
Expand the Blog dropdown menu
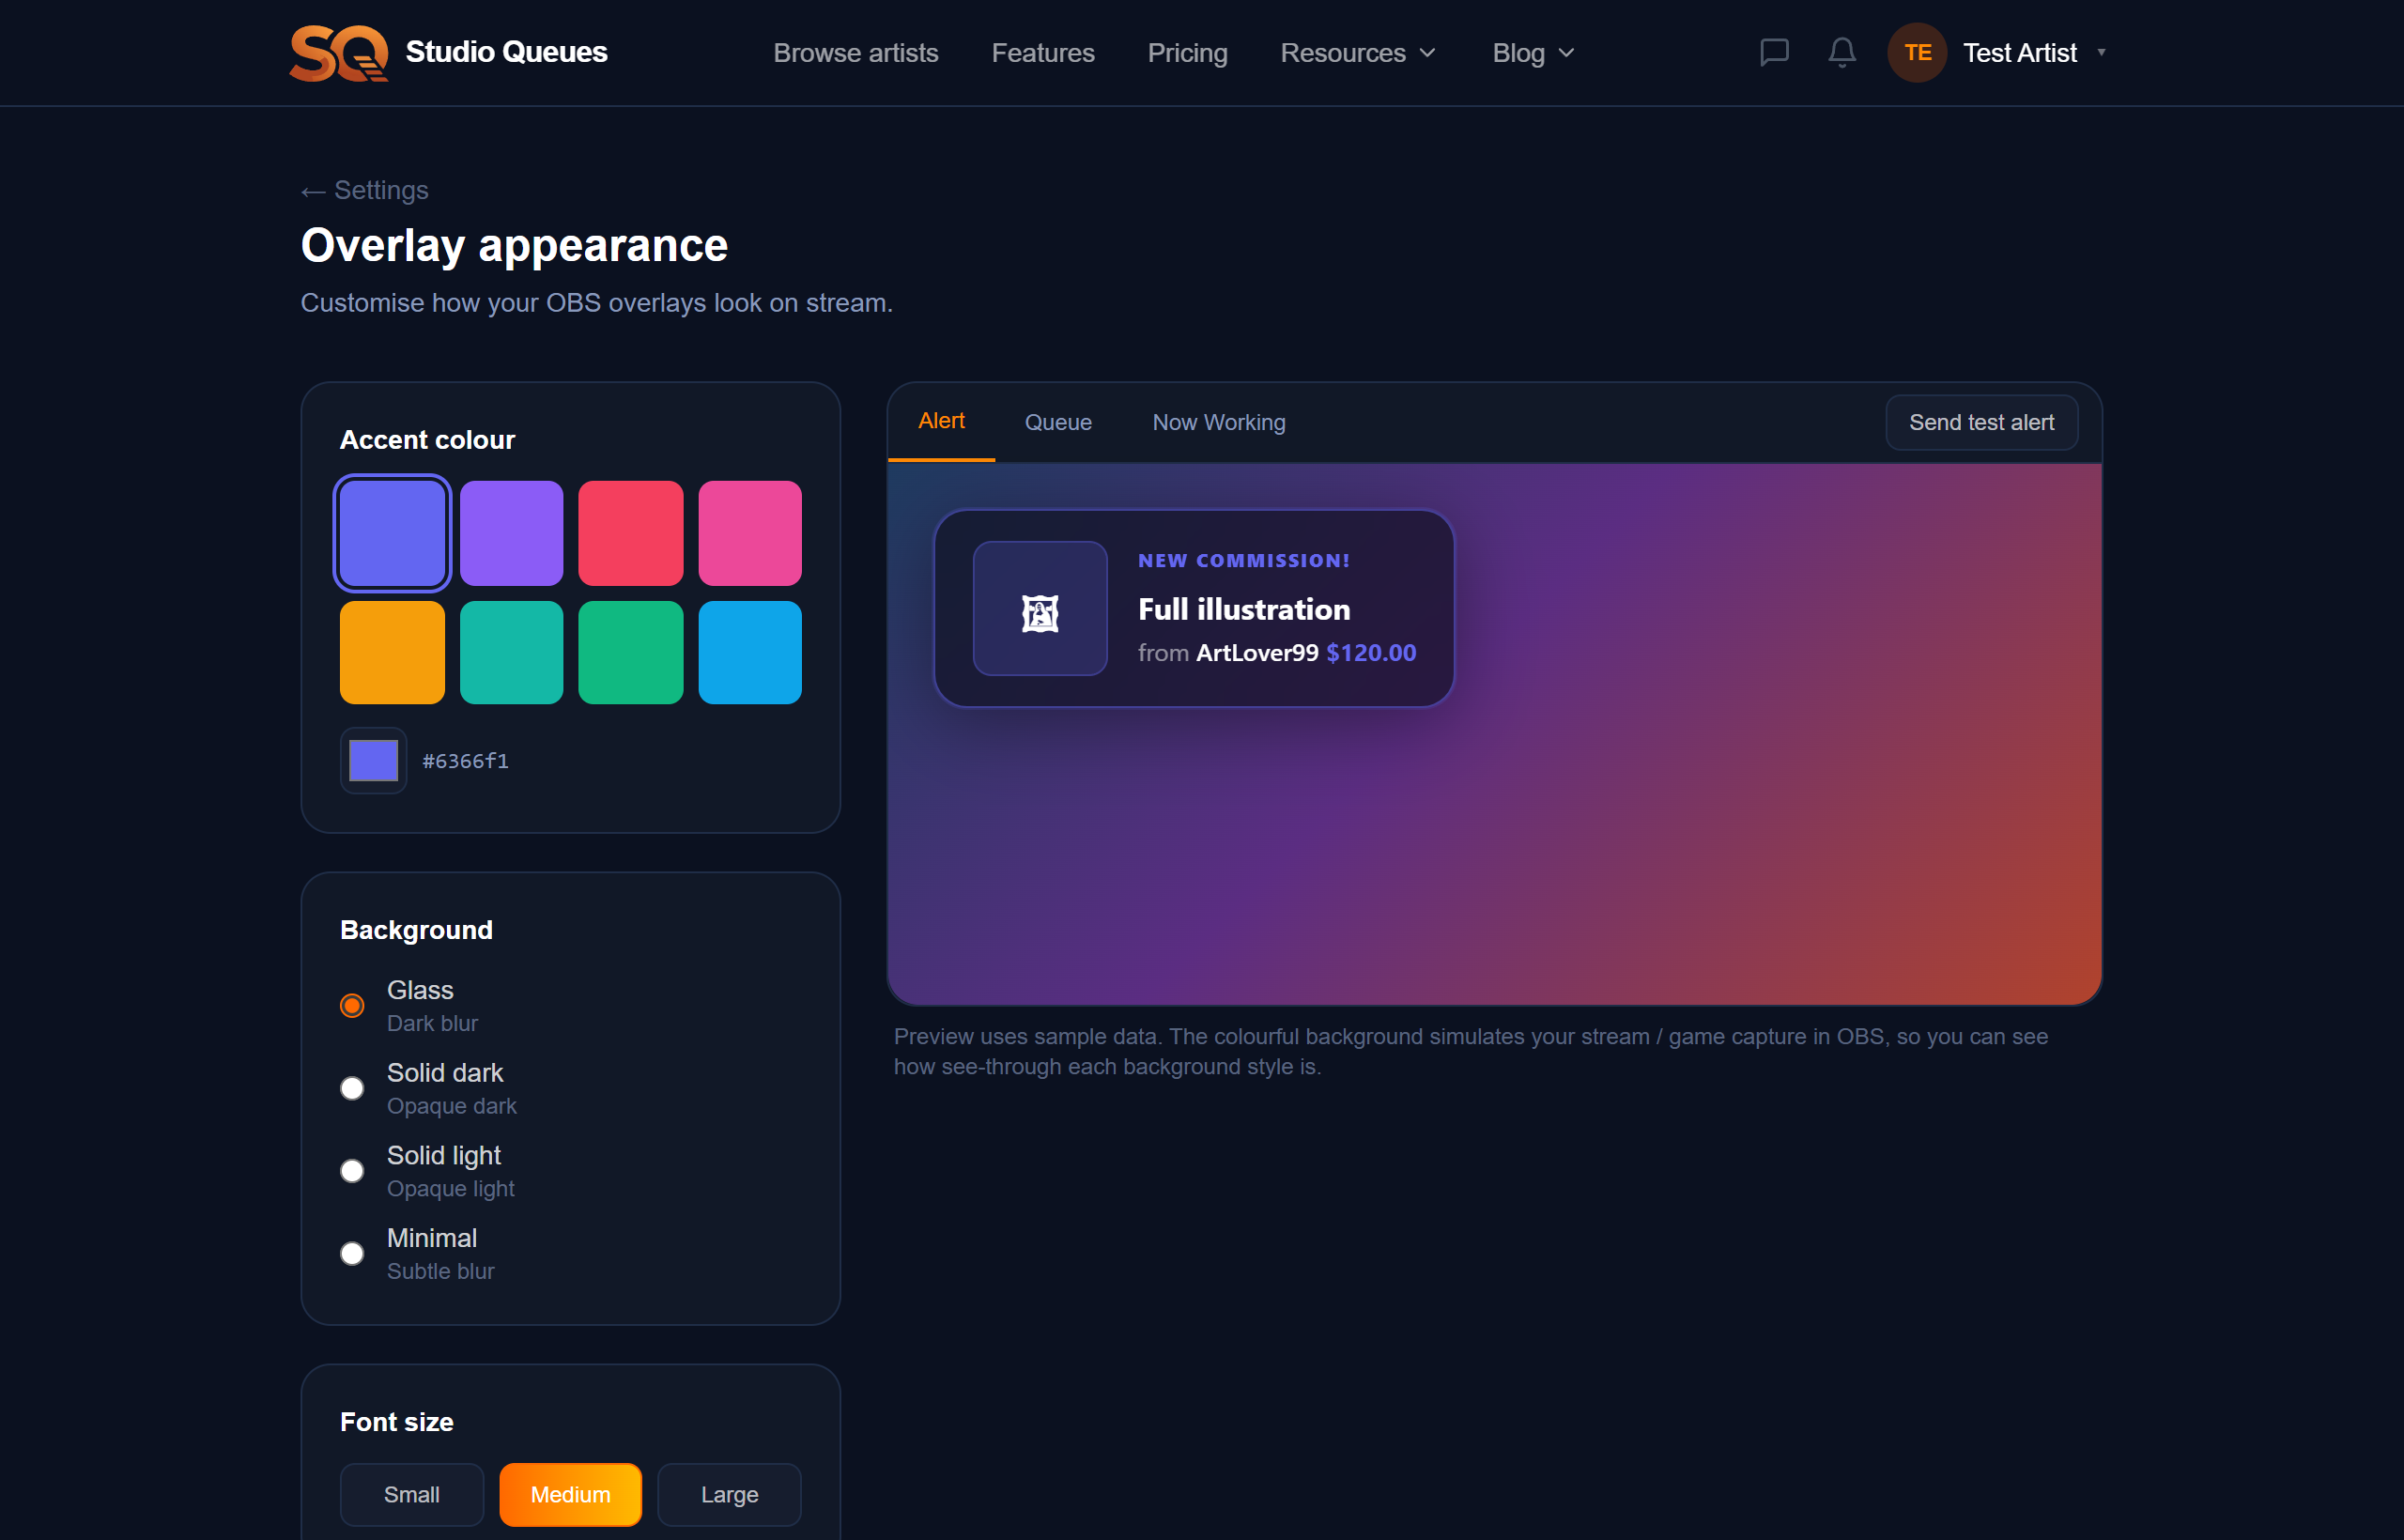point(1534,53)
